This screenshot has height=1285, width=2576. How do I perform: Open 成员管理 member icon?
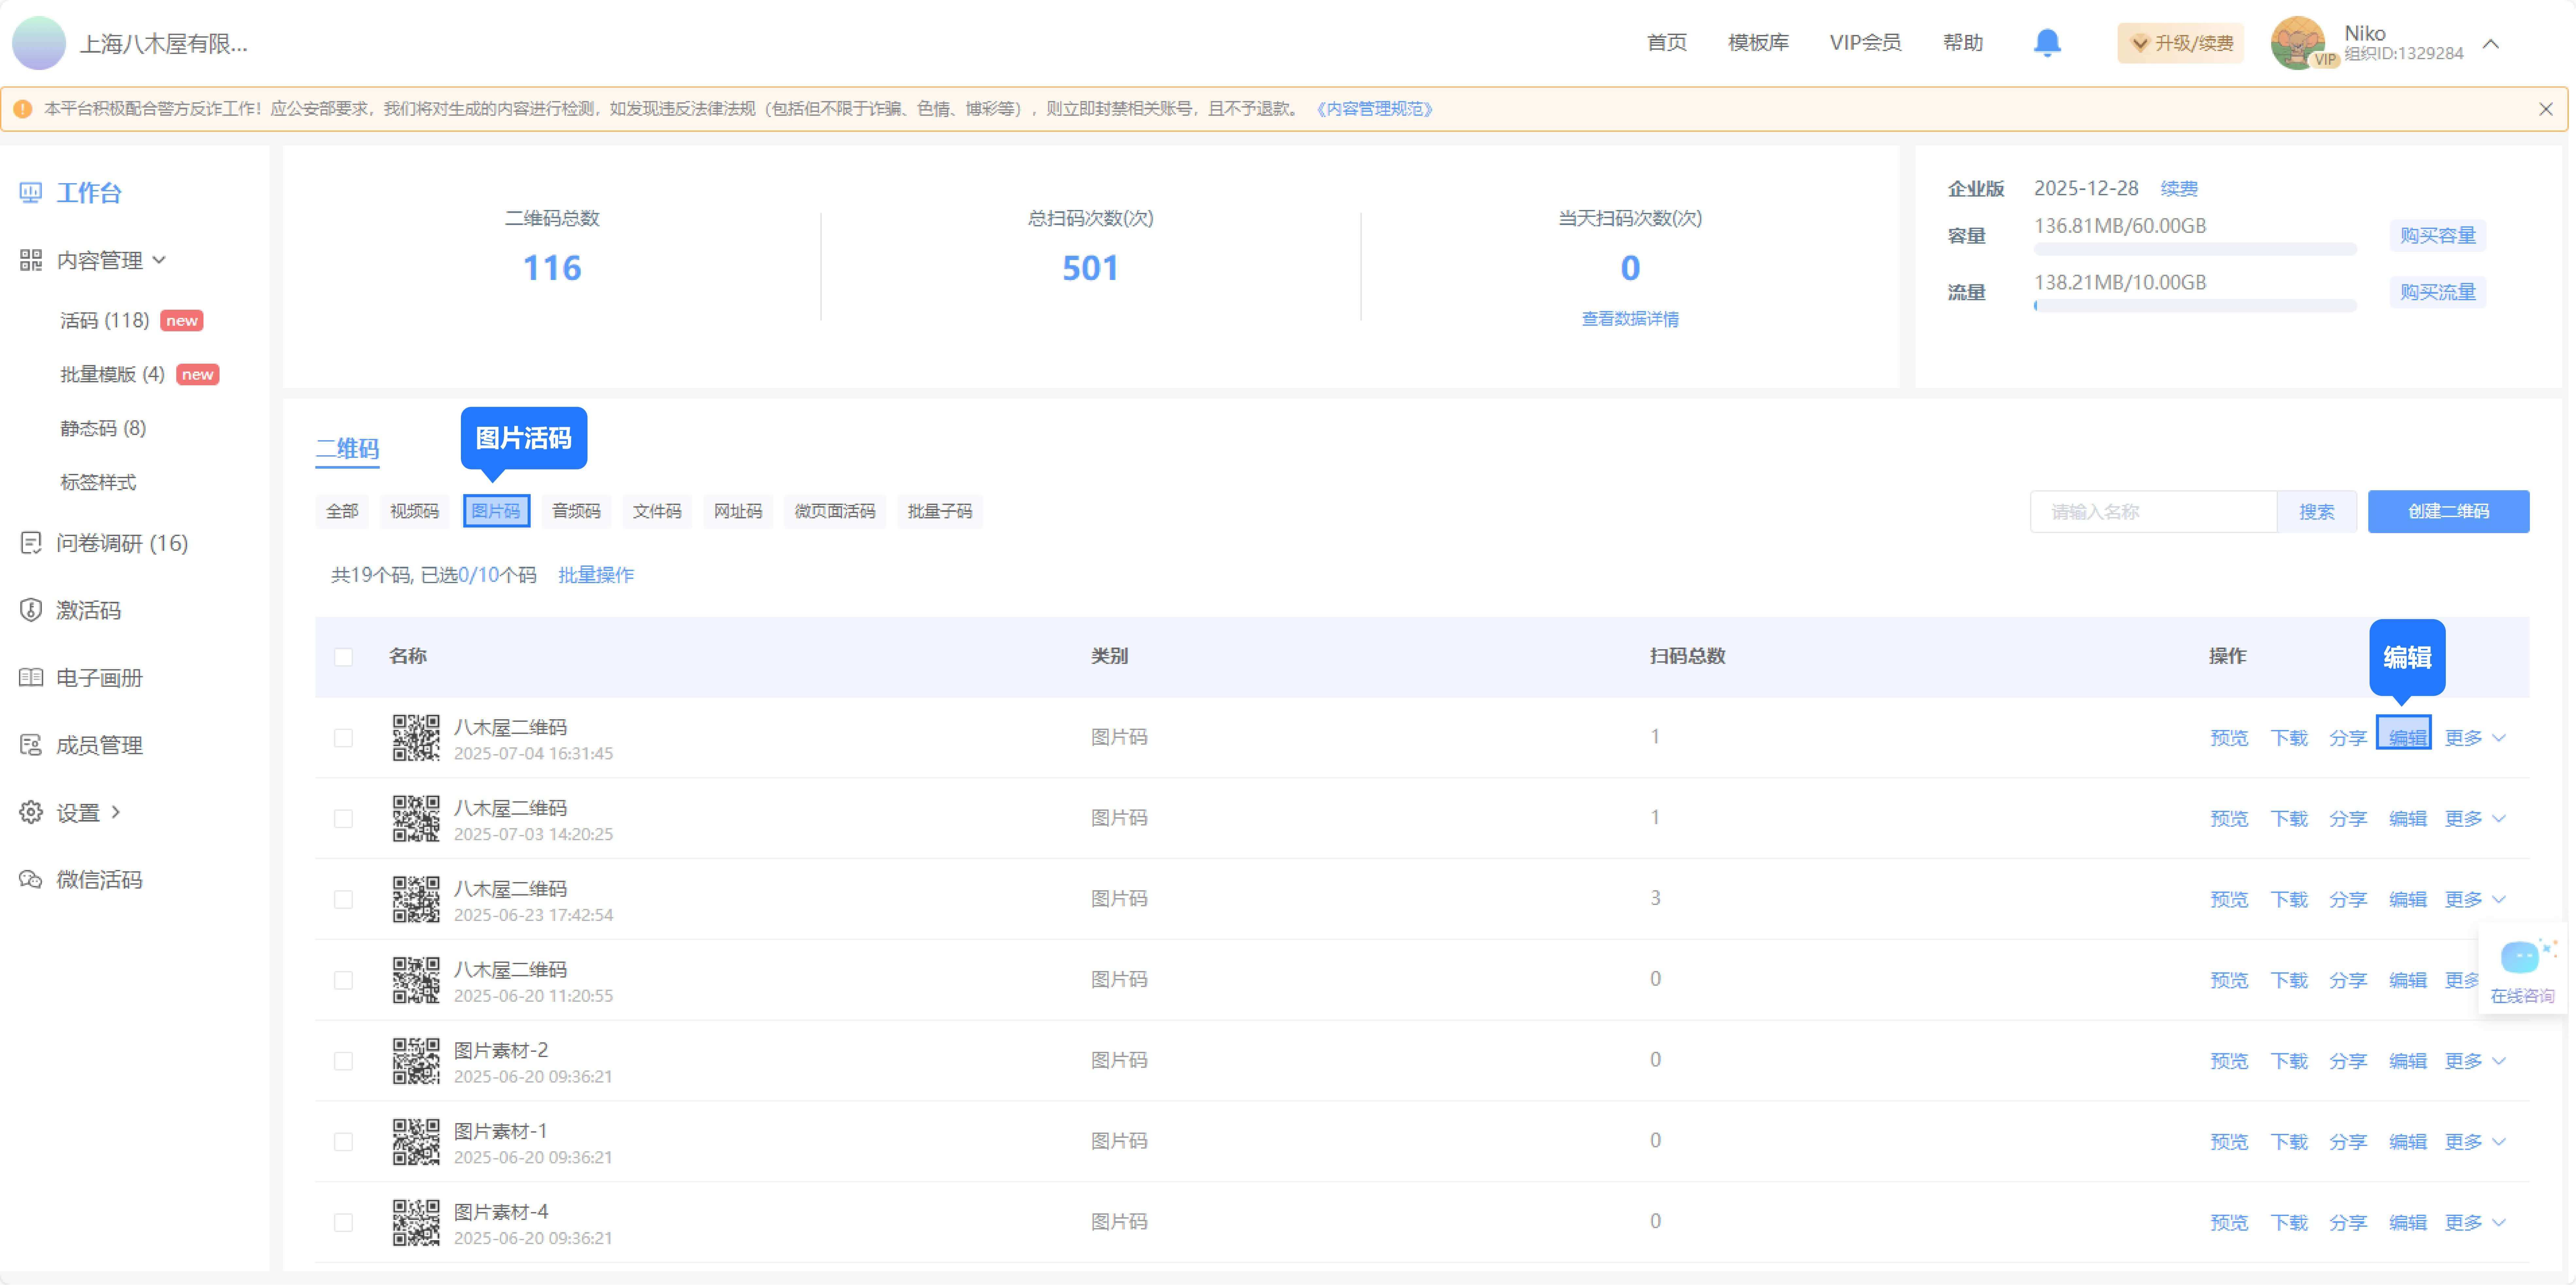click(31, 745)
